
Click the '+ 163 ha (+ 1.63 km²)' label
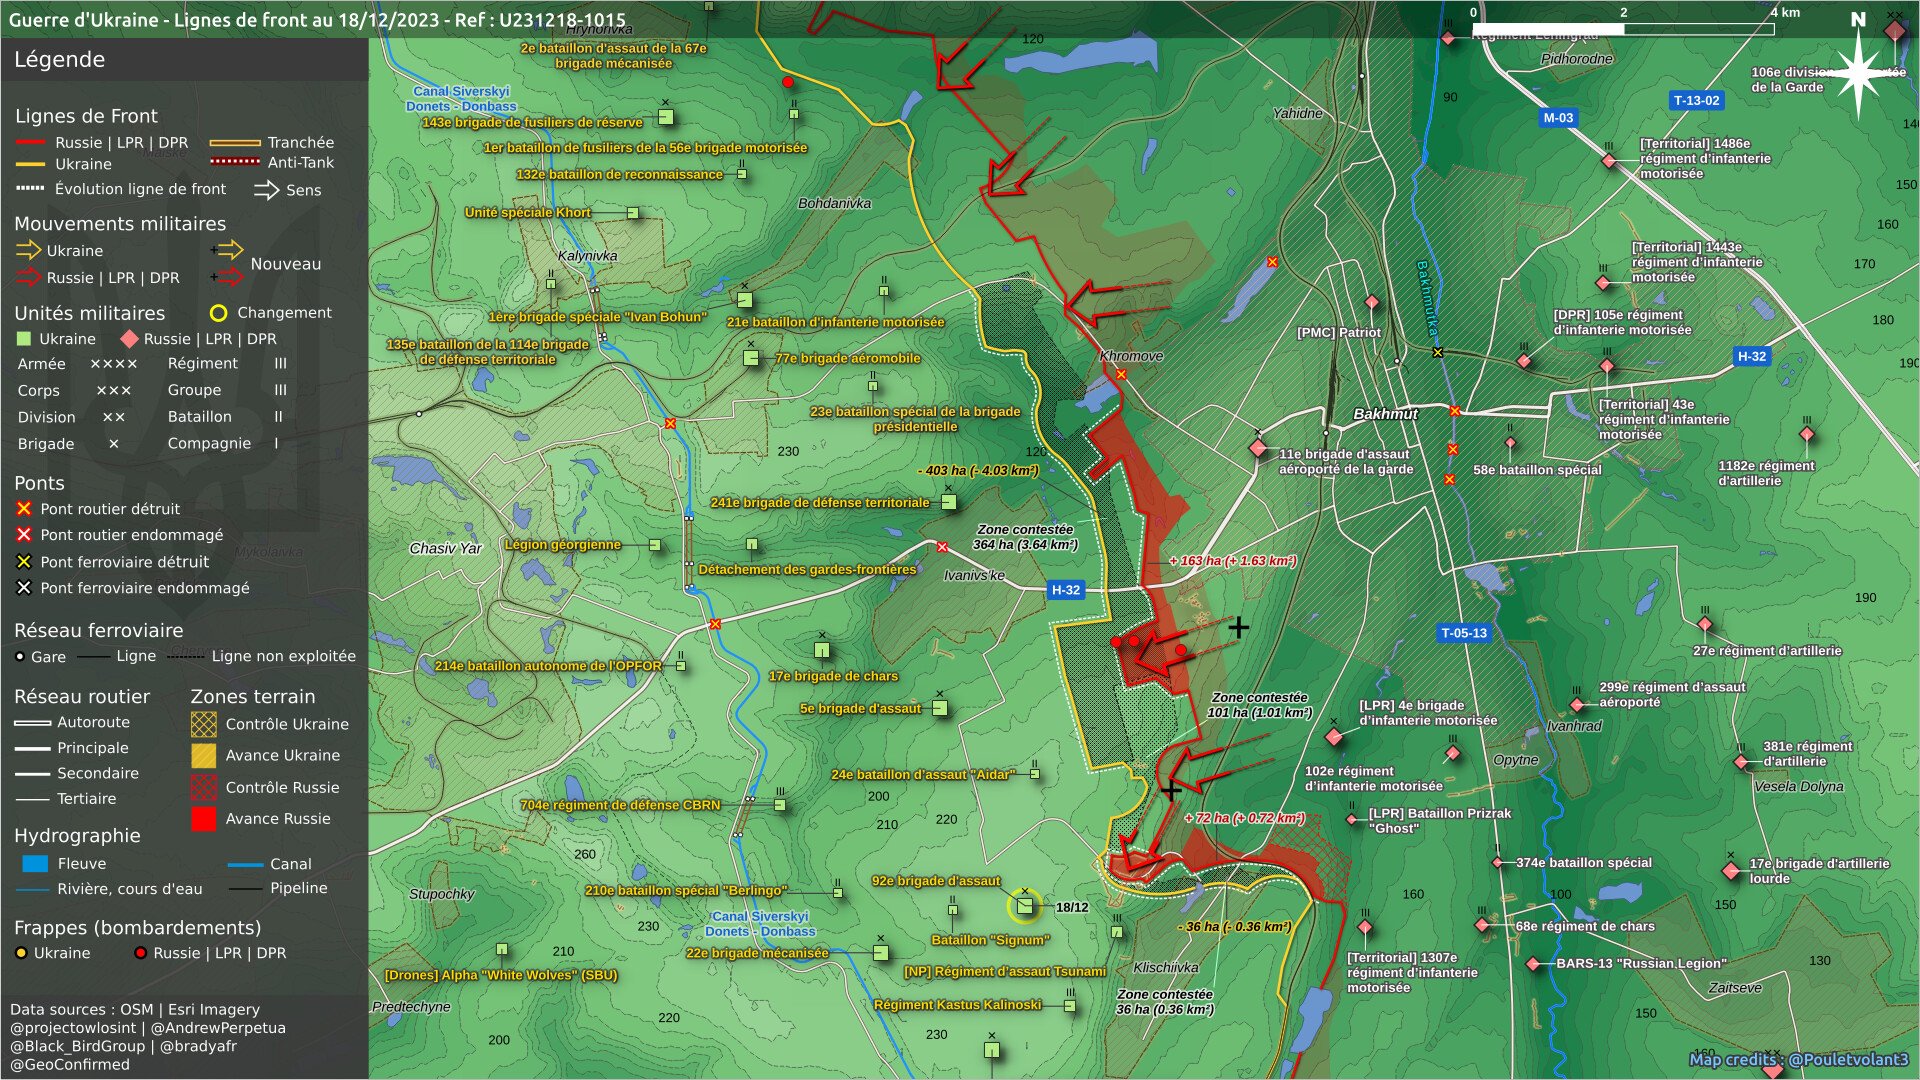tap(1232, 561)
